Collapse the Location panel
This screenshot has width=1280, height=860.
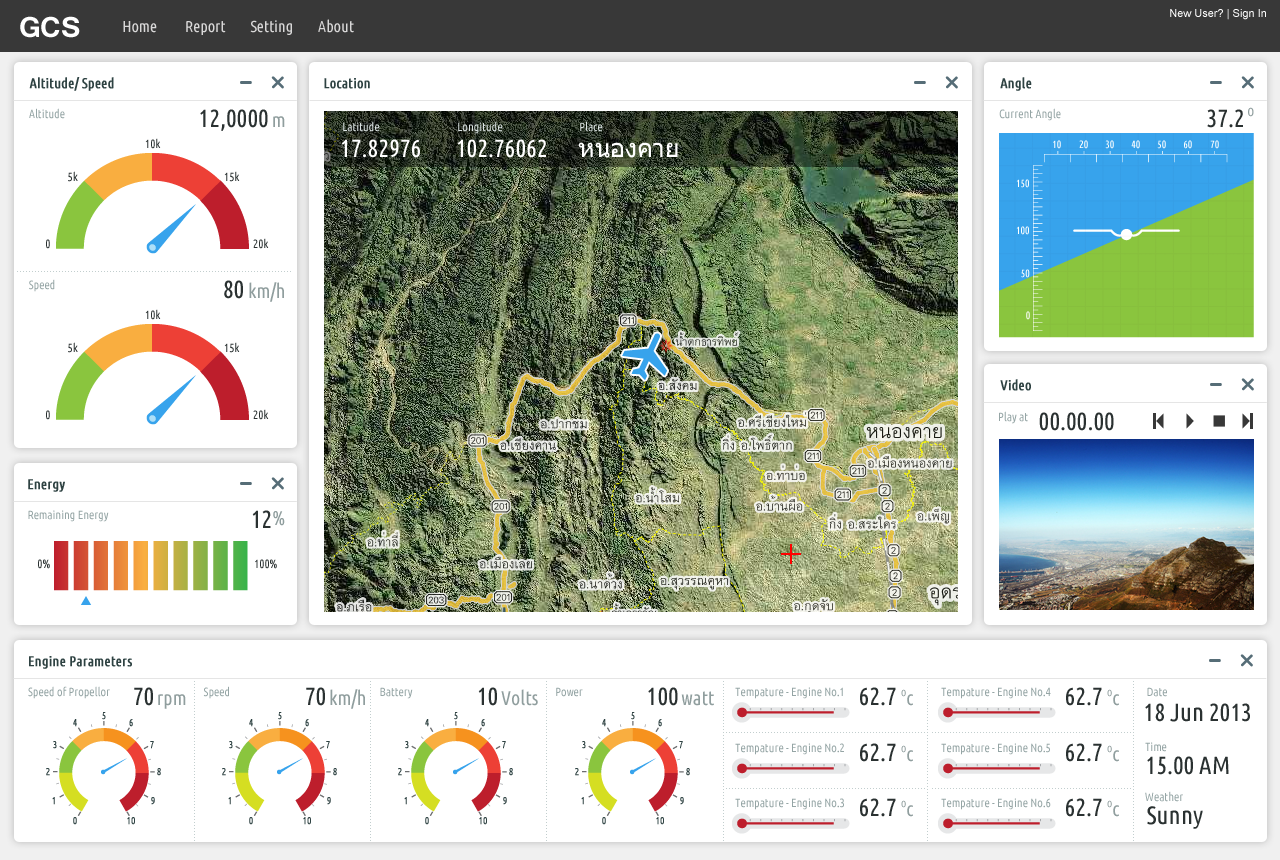click(920, 83)
